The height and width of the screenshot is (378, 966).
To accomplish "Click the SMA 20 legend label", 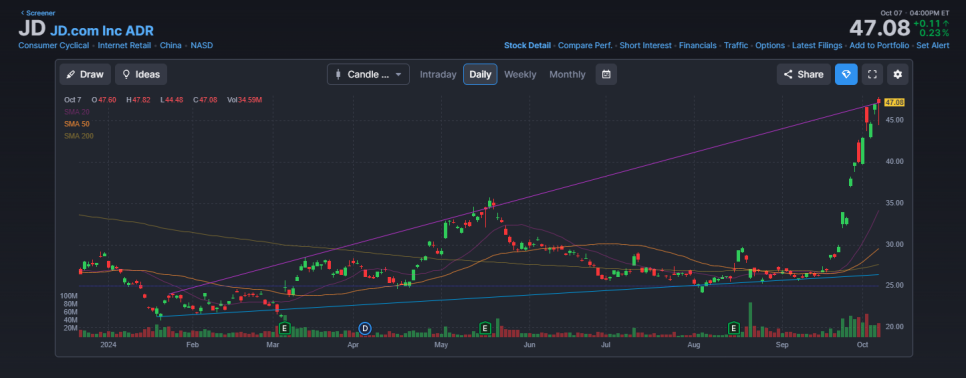I will coord(76,111).
